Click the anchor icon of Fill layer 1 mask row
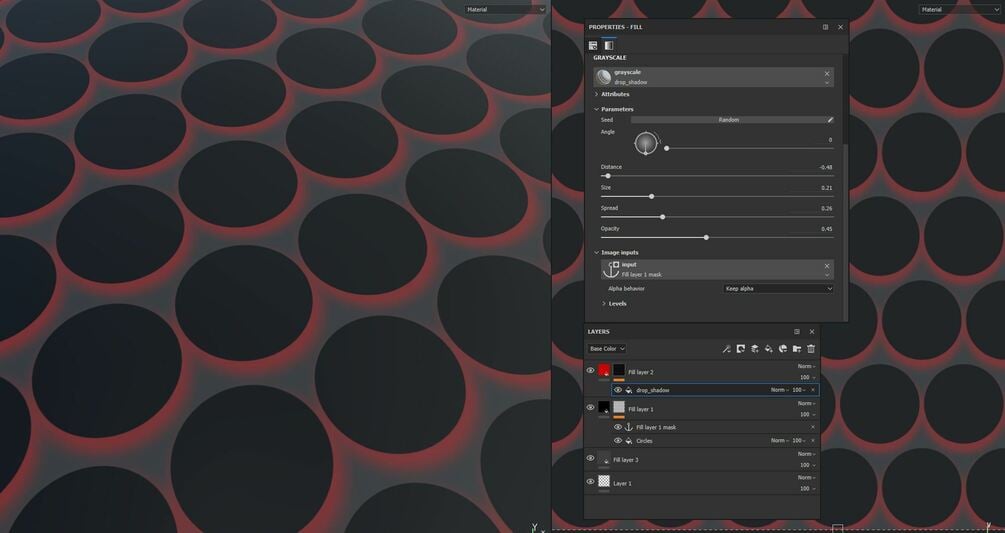The width and height of the screenshot is (1005, 533). [x=629, y=427]
